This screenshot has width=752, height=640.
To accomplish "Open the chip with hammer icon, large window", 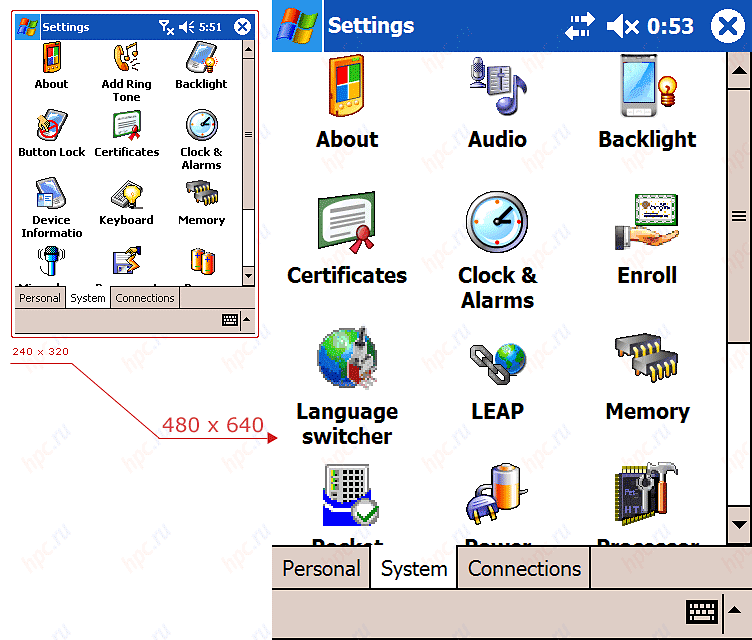I will (646, 493).
